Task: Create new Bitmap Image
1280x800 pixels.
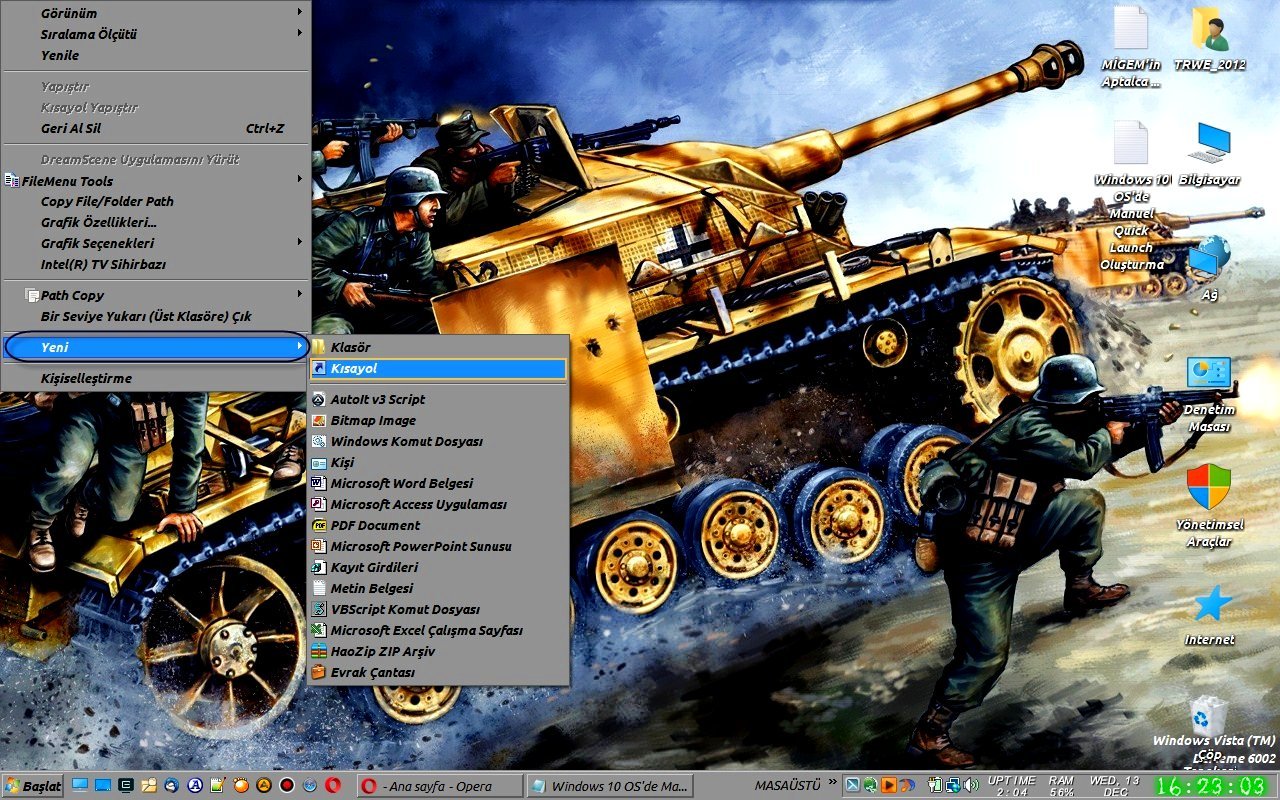Action: coord(439,420)
